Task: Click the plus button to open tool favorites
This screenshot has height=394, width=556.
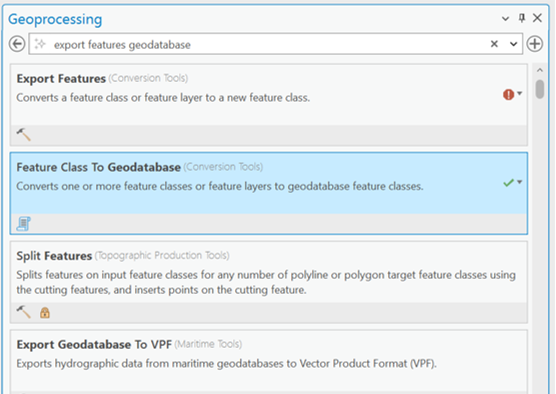Action: point(534,44)
